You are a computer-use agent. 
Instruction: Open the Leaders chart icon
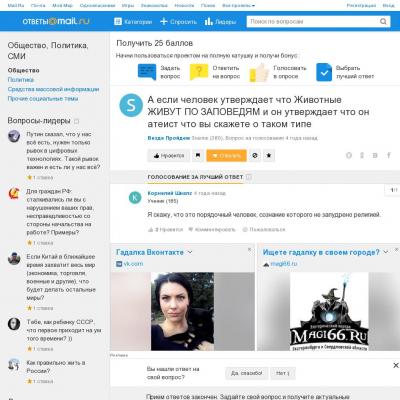209,22
